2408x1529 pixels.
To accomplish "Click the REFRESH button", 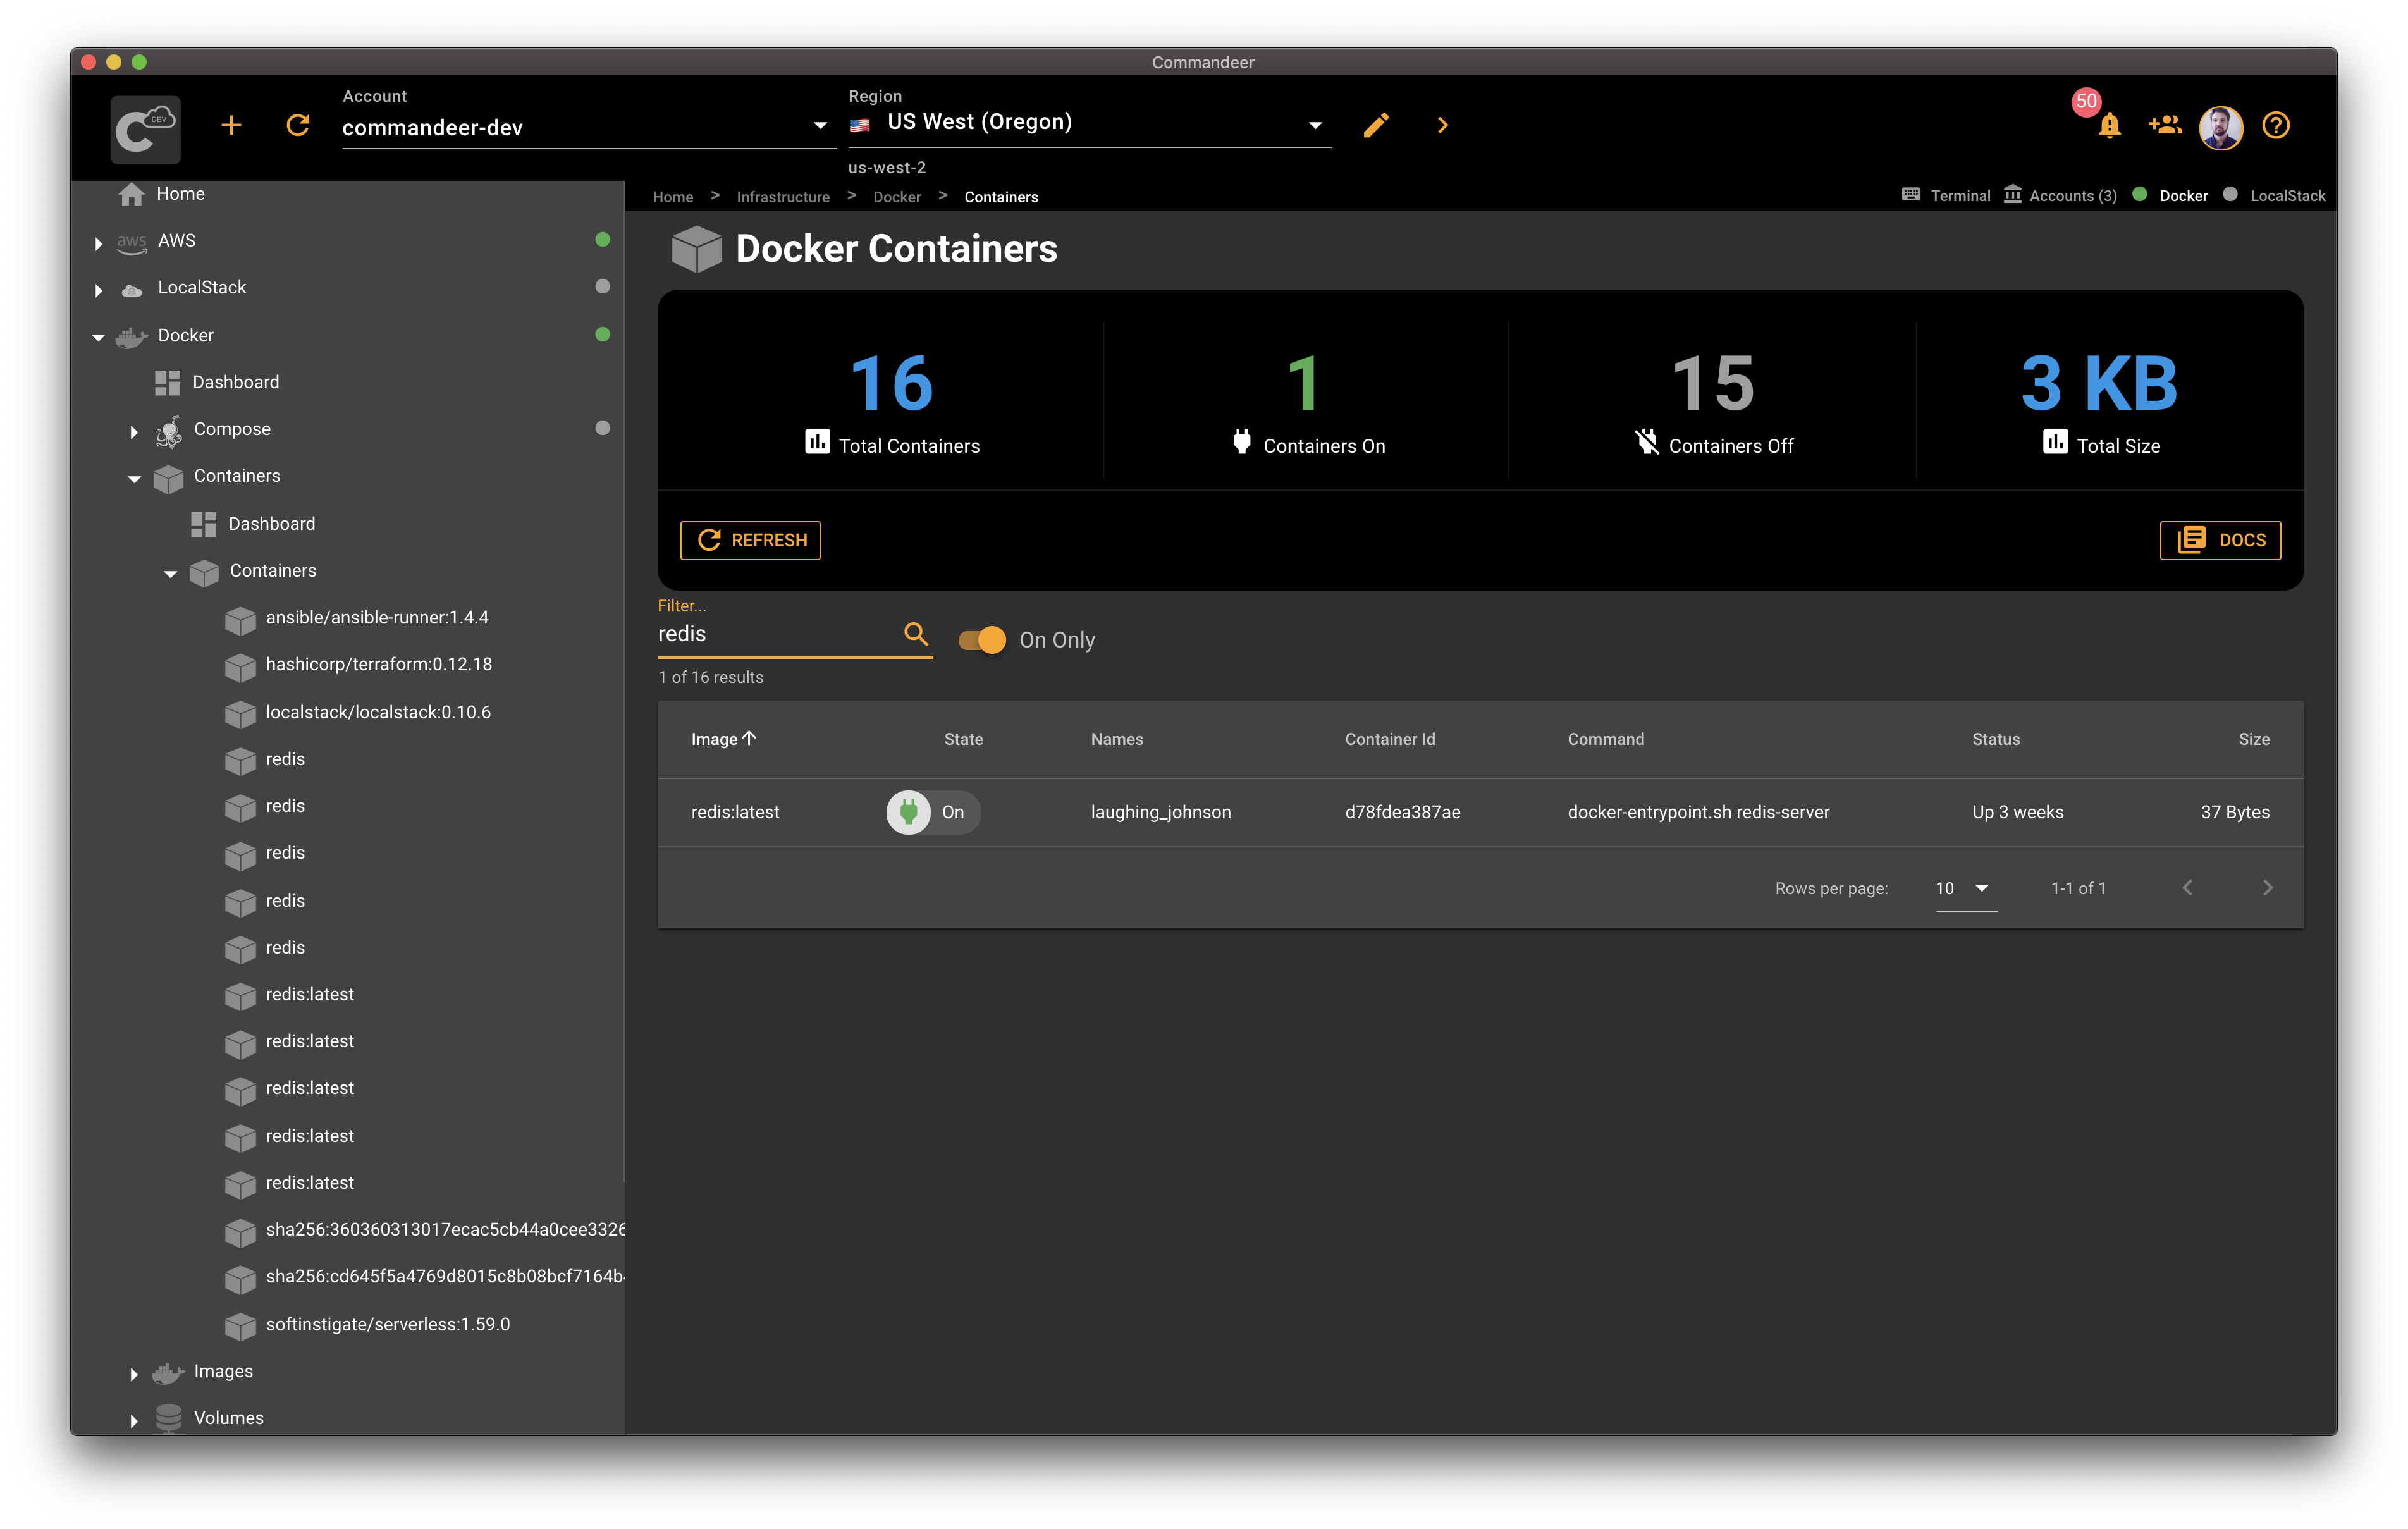I will (x=750, y=540).
